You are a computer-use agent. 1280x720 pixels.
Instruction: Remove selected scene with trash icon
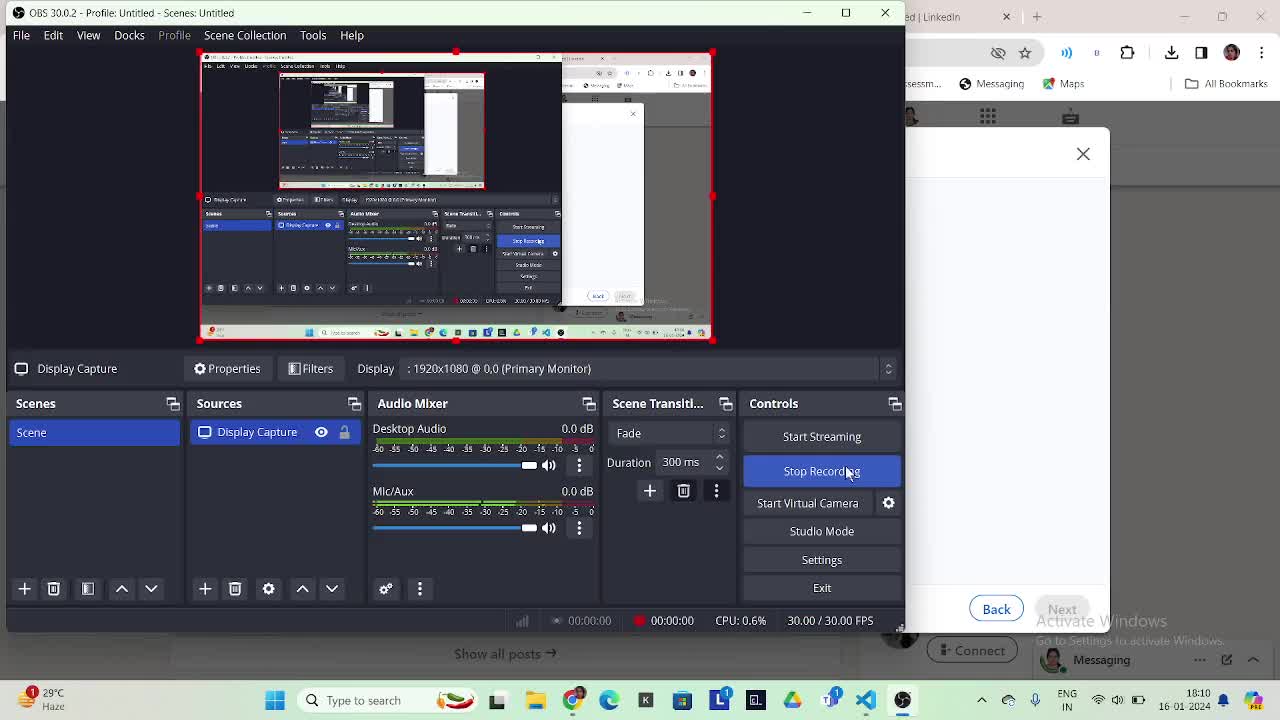(x=54, y=589)
